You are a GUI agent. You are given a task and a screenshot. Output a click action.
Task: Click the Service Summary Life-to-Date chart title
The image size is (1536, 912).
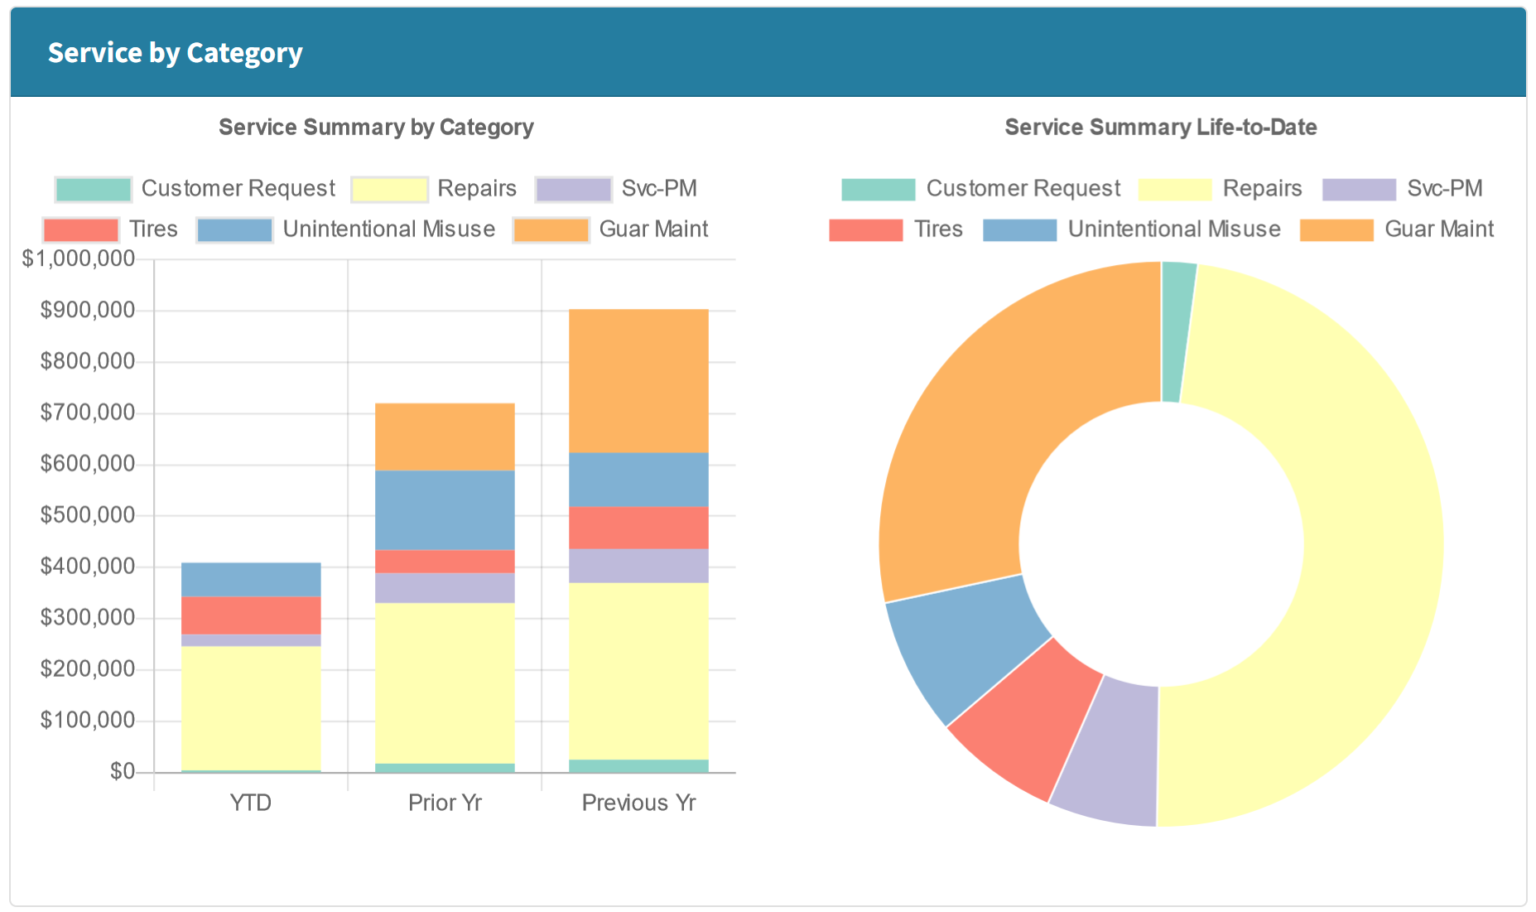click(1160, 127)
